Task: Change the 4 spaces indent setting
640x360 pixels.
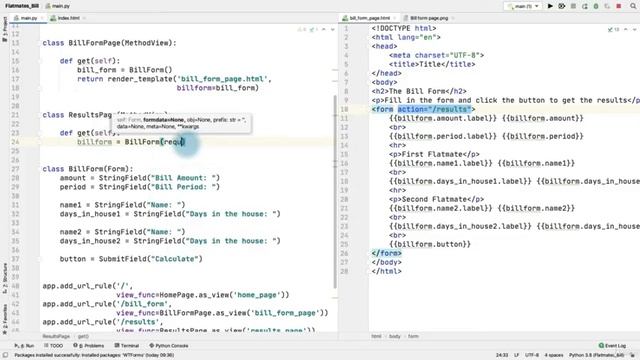Action: pyautogui.click(x=553, y=355)
